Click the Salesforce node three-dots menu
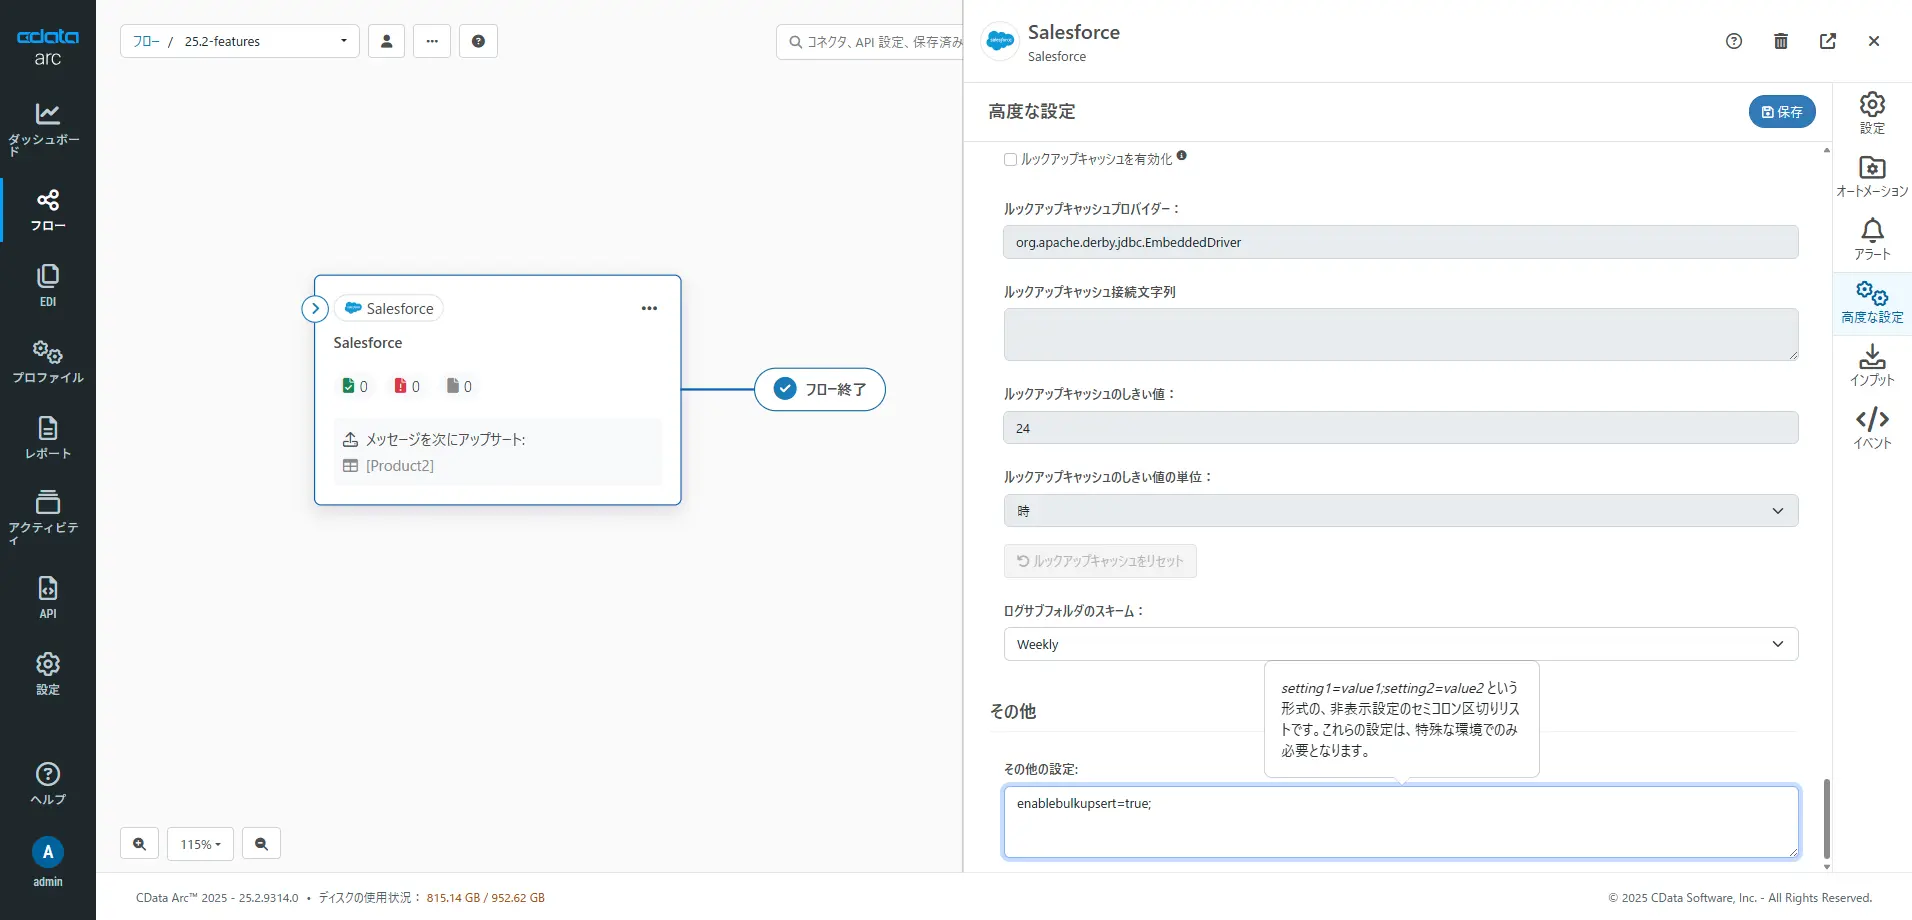This screenshot has height=920, width=1912. point(649,308)
